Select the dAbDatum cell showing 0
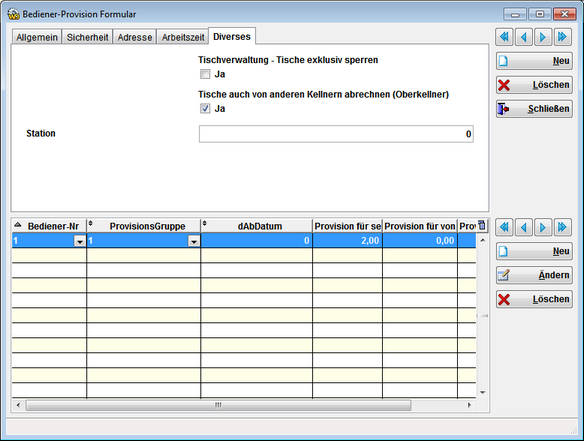Image resolution: width=584 pixels, height=441 pixels. pyautogui.click(x=256, y=241)
